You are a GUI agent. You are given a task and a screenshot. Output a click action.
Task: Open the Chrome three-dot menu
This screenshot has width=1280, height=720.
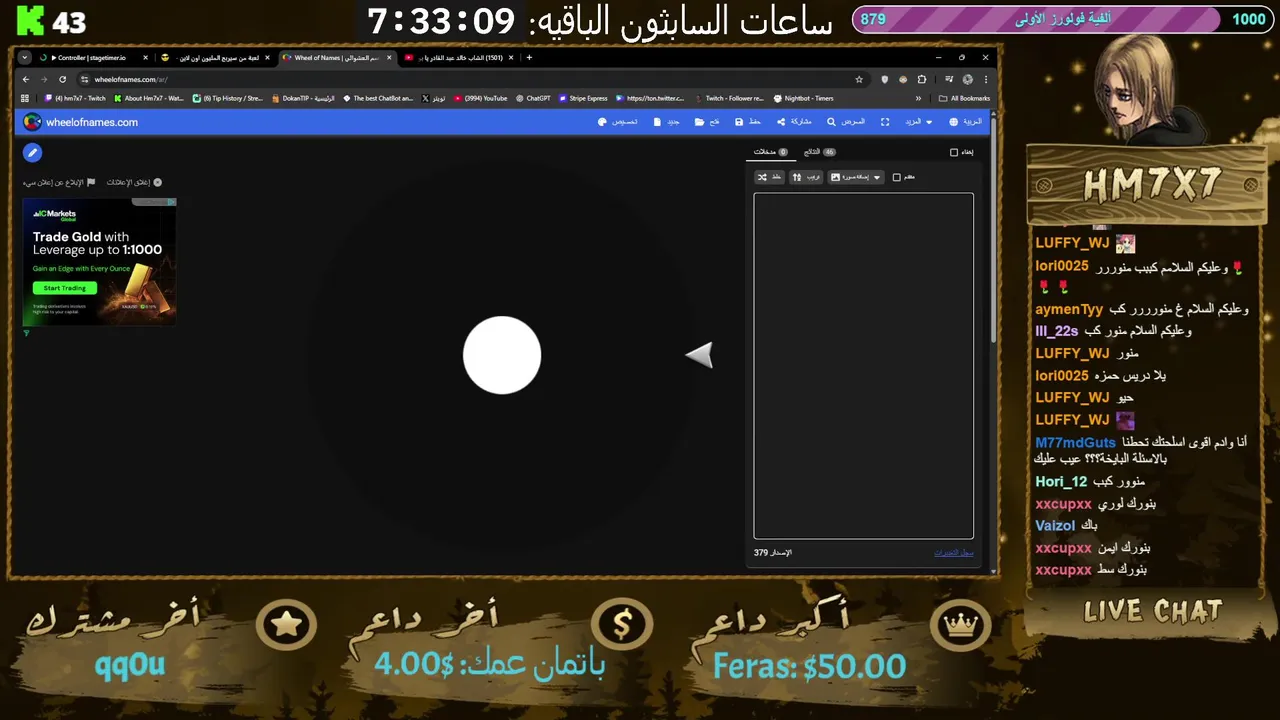click(985, 79)
